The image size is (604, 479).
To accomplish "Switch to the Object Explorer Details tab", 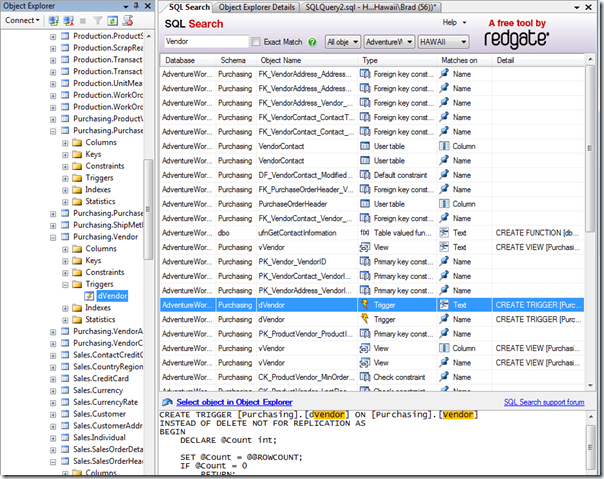I will pos(255,7).
